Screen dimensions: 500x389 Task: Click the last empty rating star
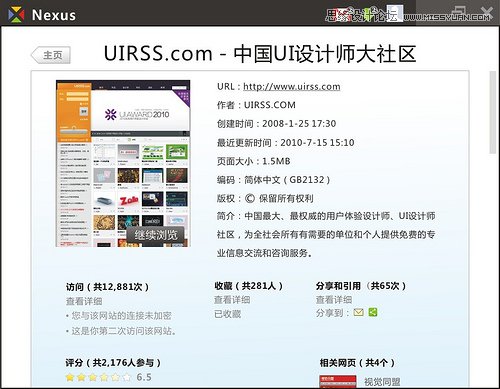(x=127, y=377)
